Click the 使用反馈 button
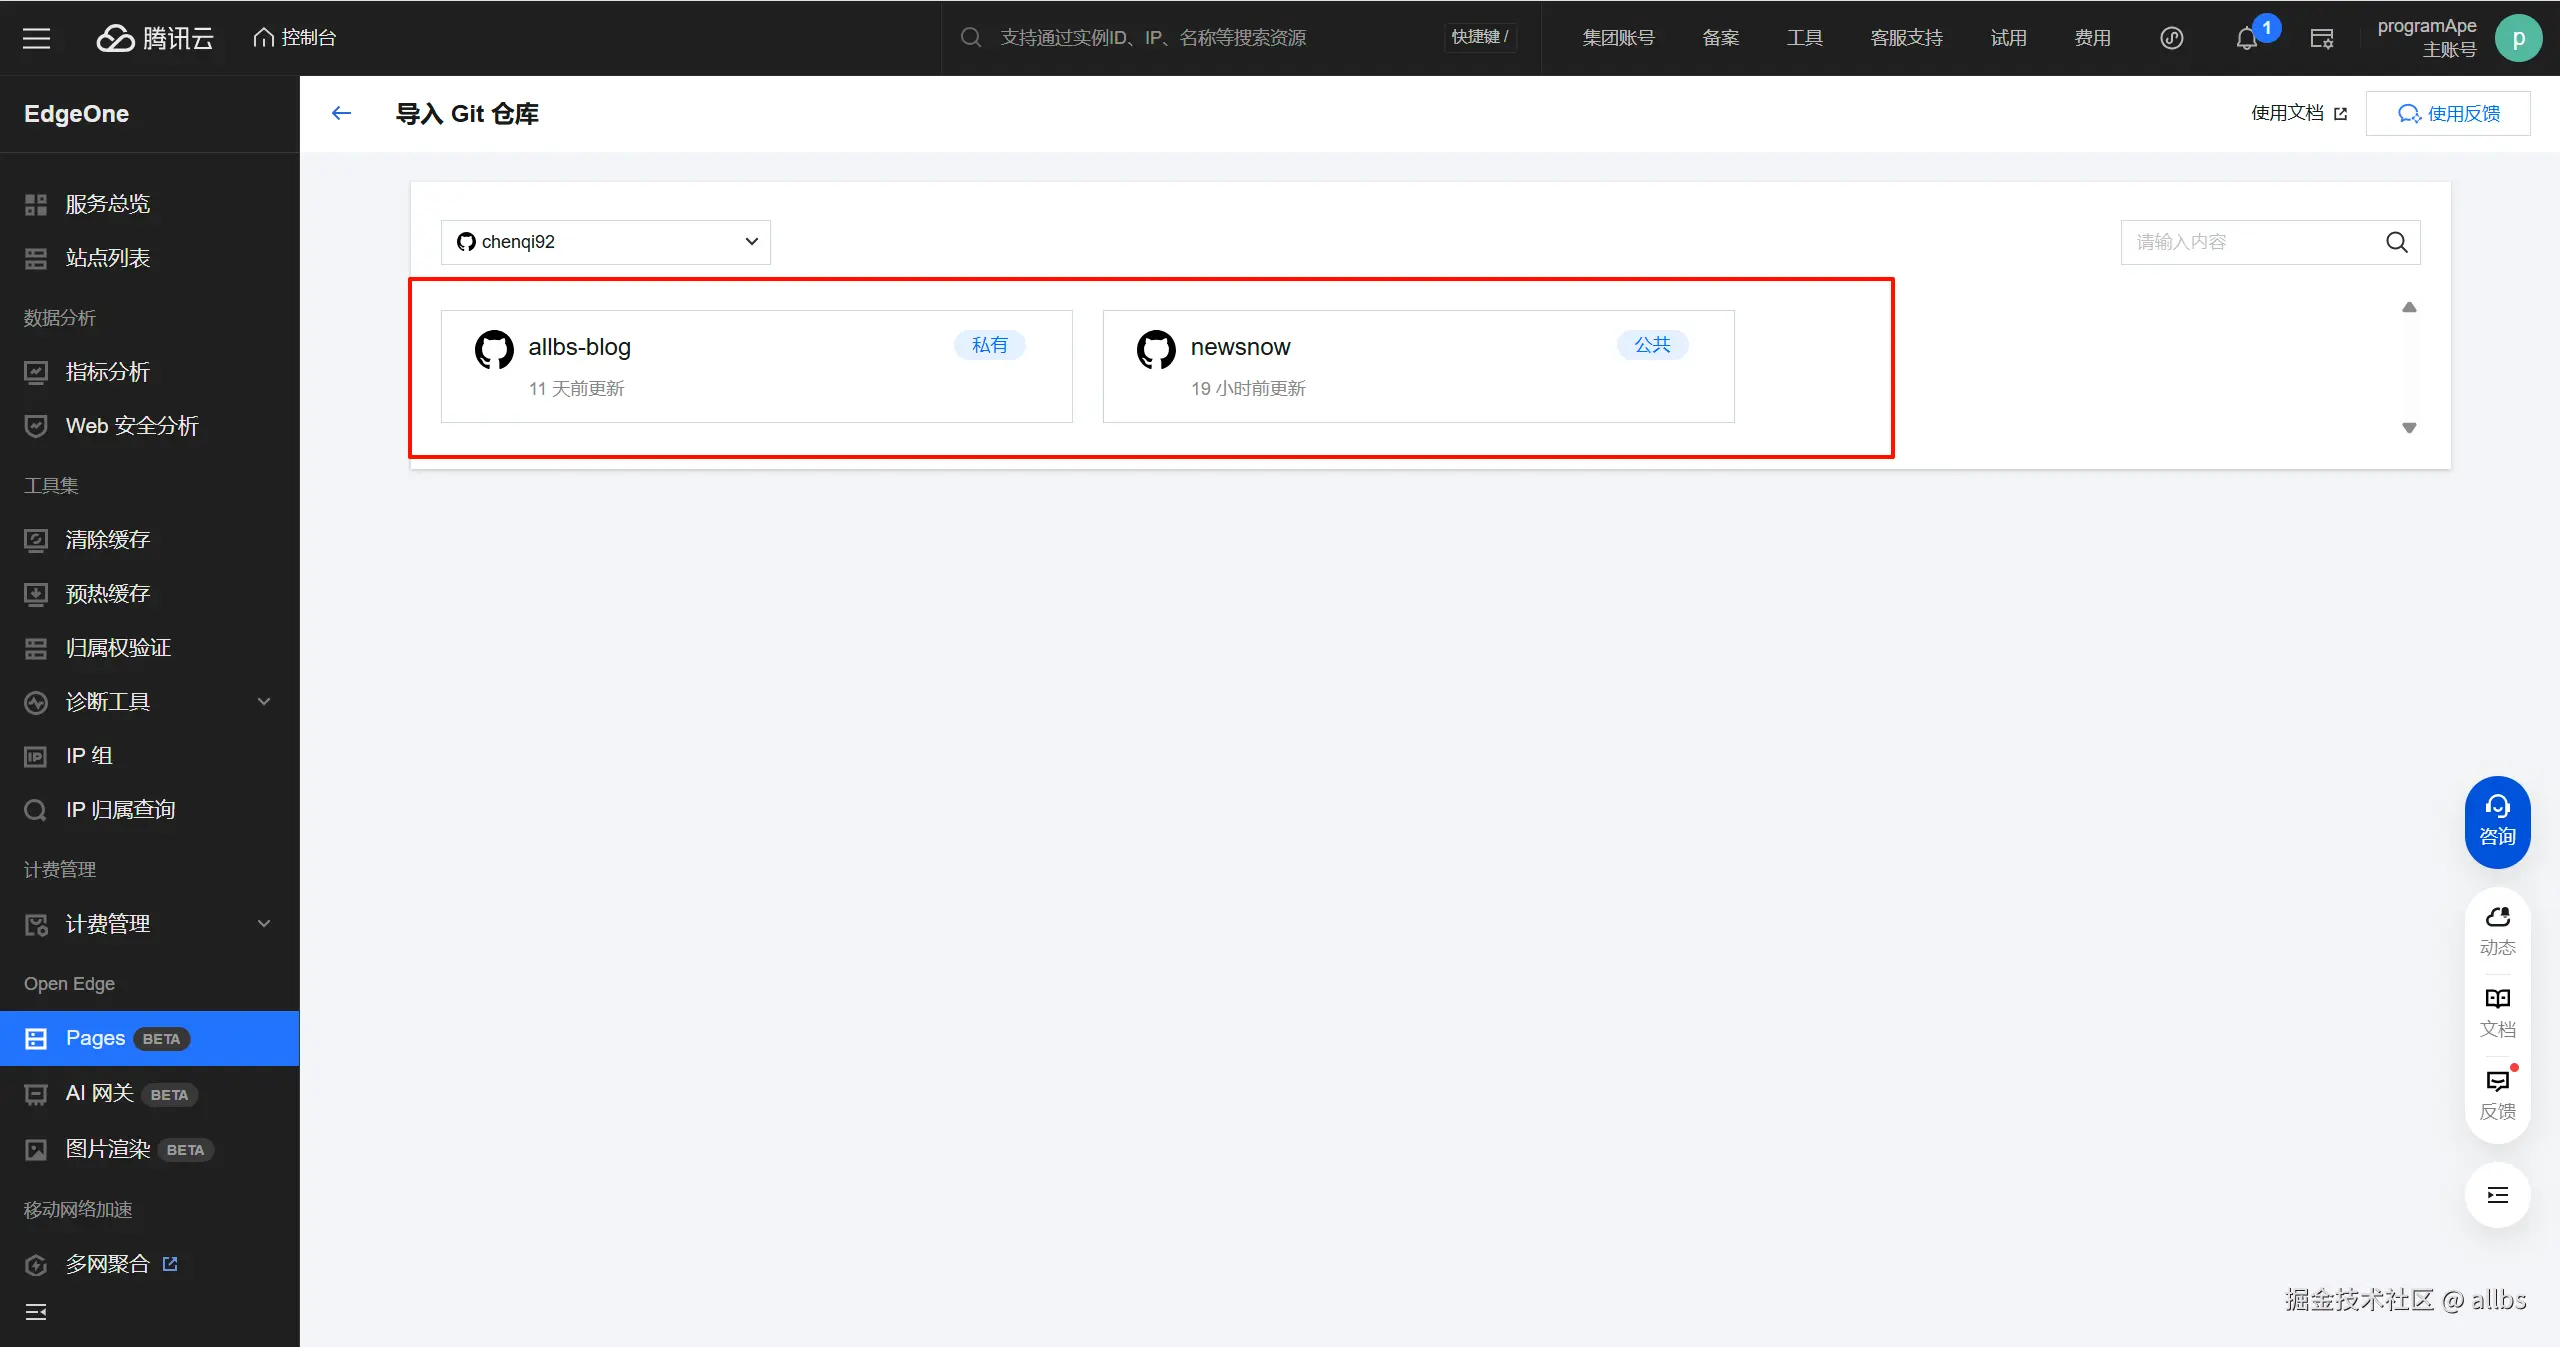2560x1347 pixels. pos(2448,113)
